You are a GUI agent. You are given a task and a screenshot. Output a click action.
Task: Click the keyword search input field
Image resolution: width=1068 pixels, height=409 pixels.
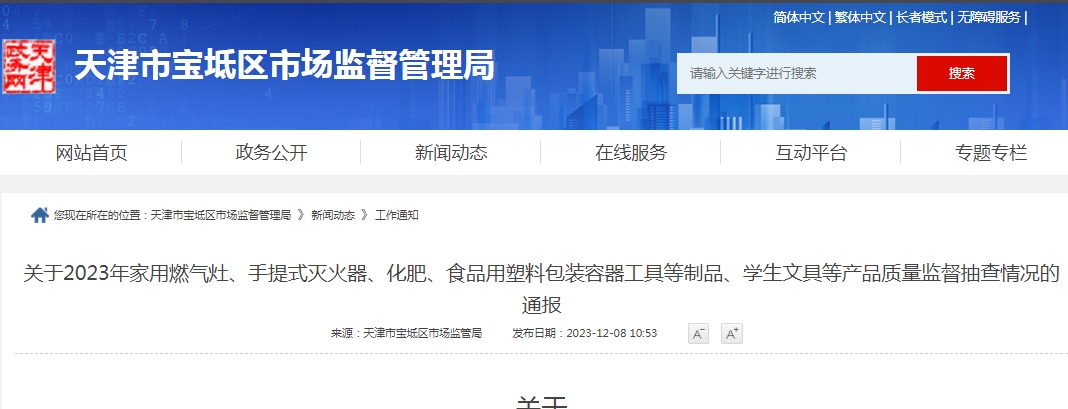point(796,73)
